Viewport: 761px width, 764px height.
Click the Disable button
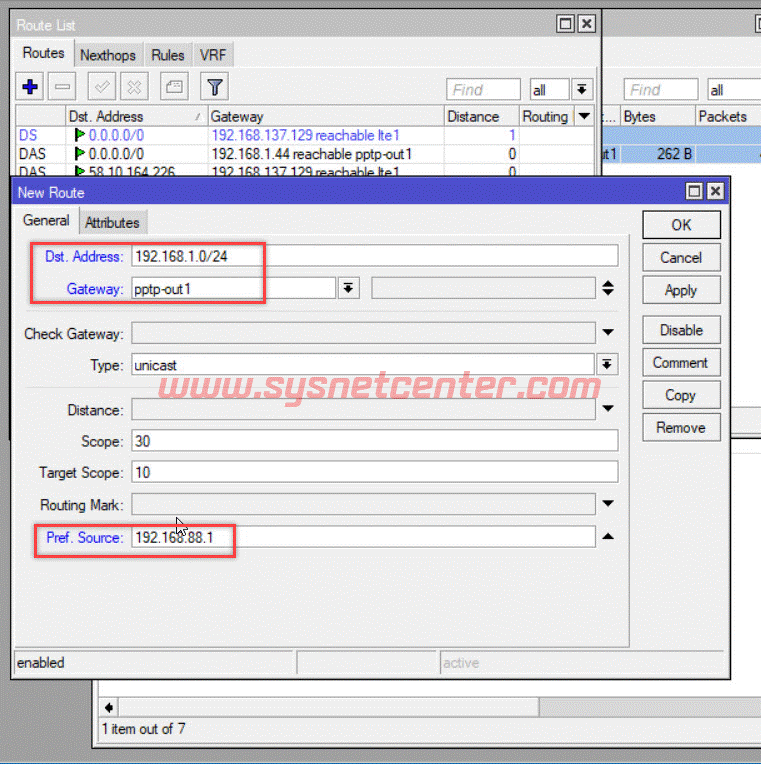(681, 330)
